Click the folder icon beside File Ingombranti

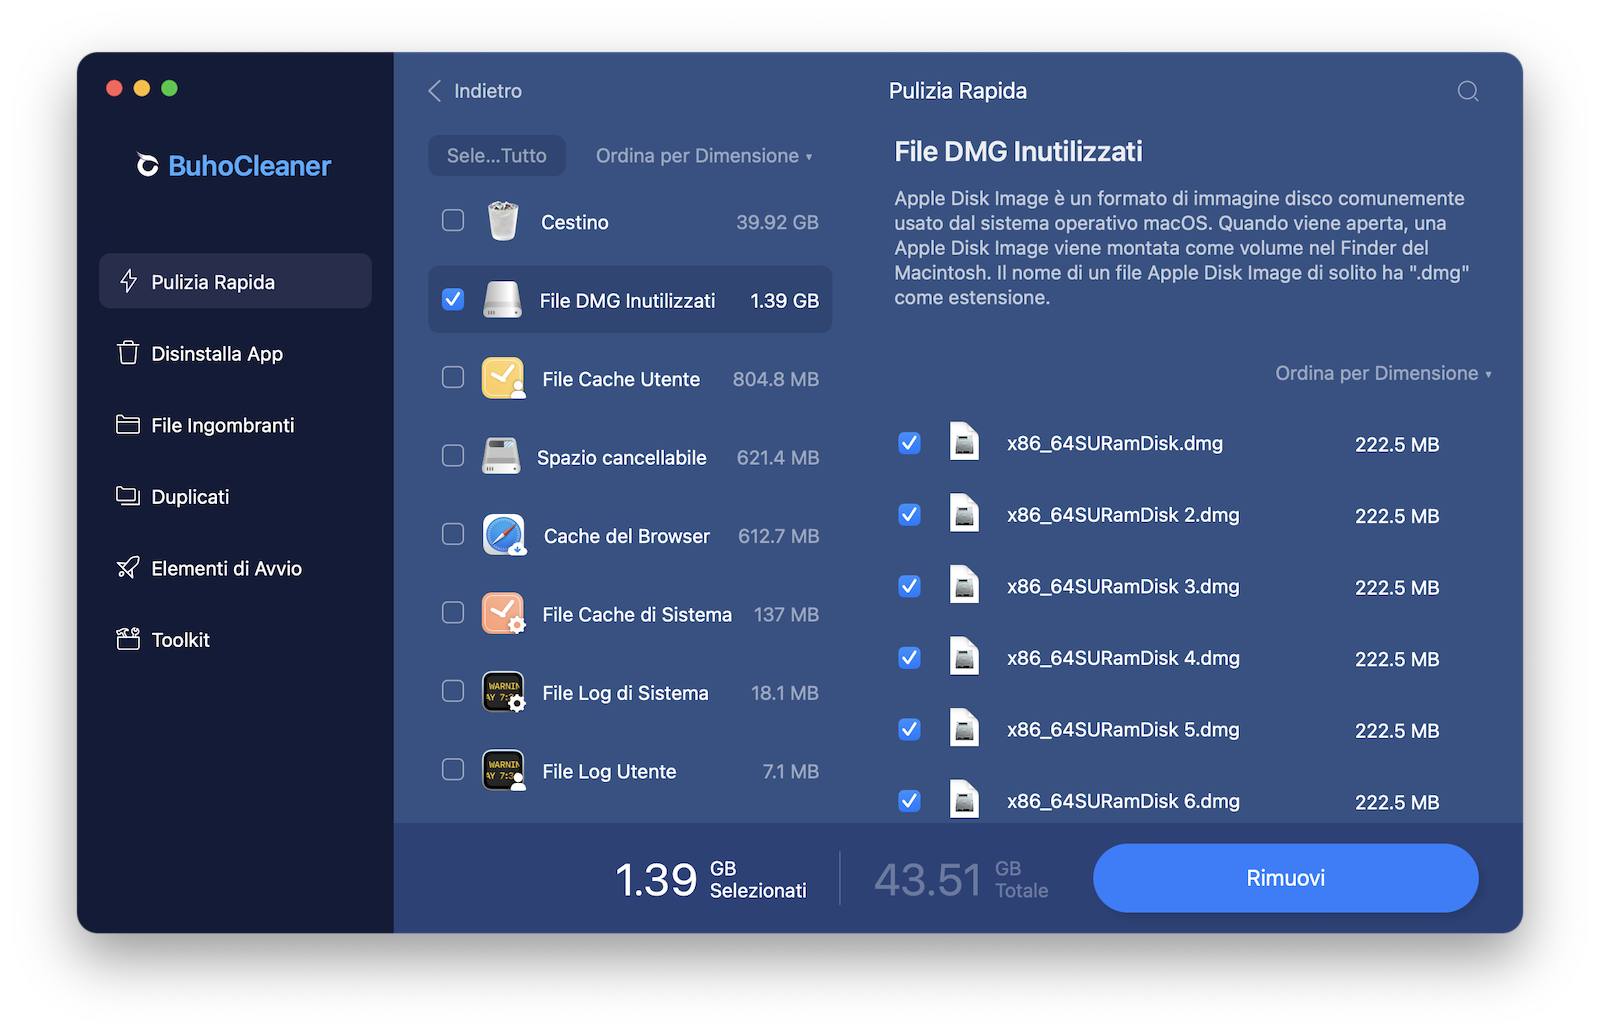[128, 425]
